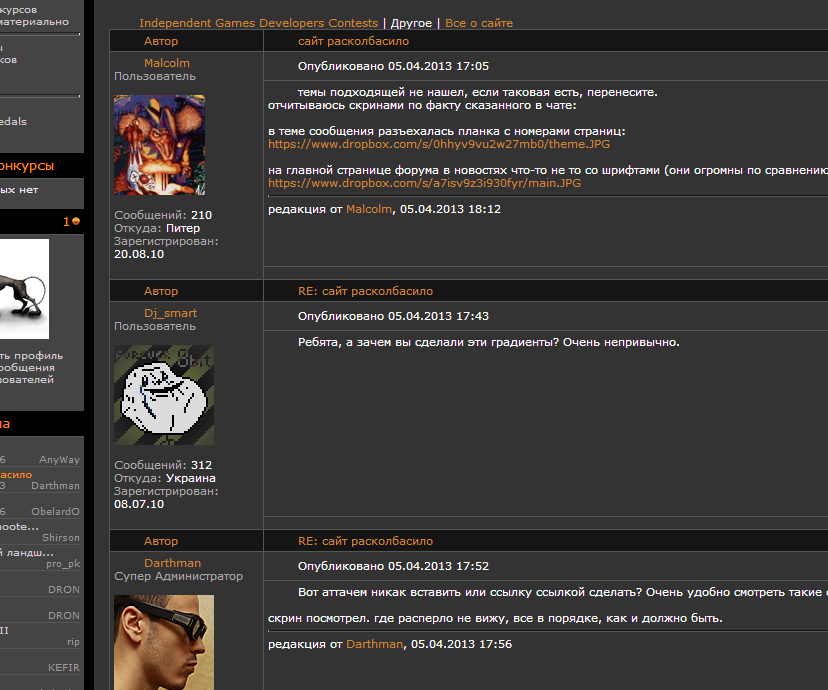828x690 pixels.
Task: Open topic title сайт расколбасило
Action: pyautogui.click(x=353, y=41)
